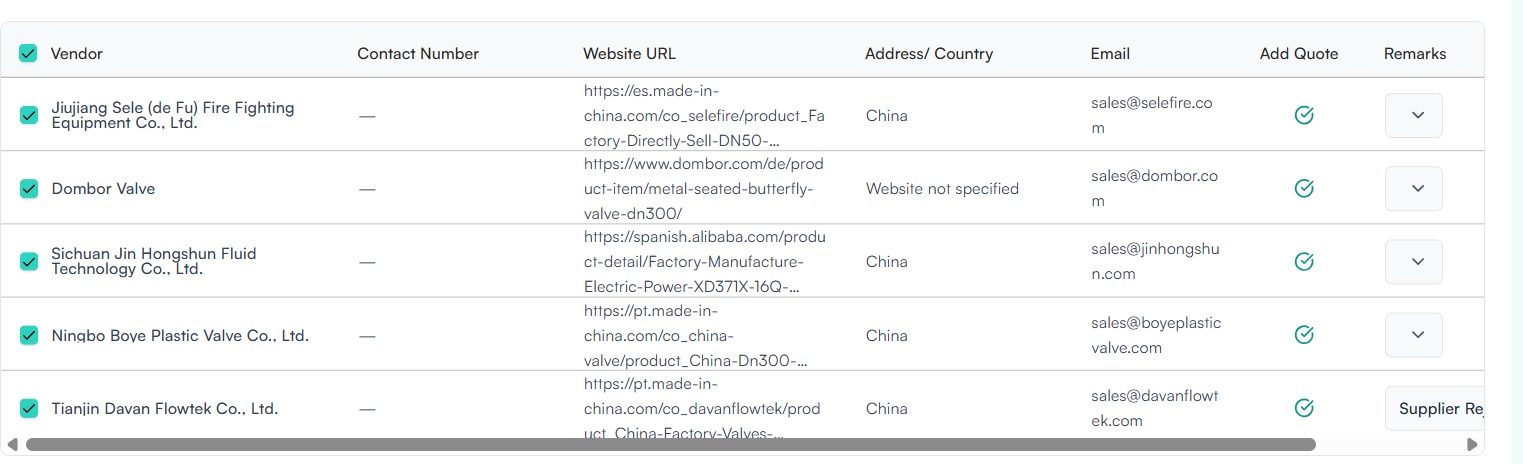The width and height of the screenshot is (1523, 464).
Task: Click Add Quote icon for Dombor Valve
Action: [1303, 188]
